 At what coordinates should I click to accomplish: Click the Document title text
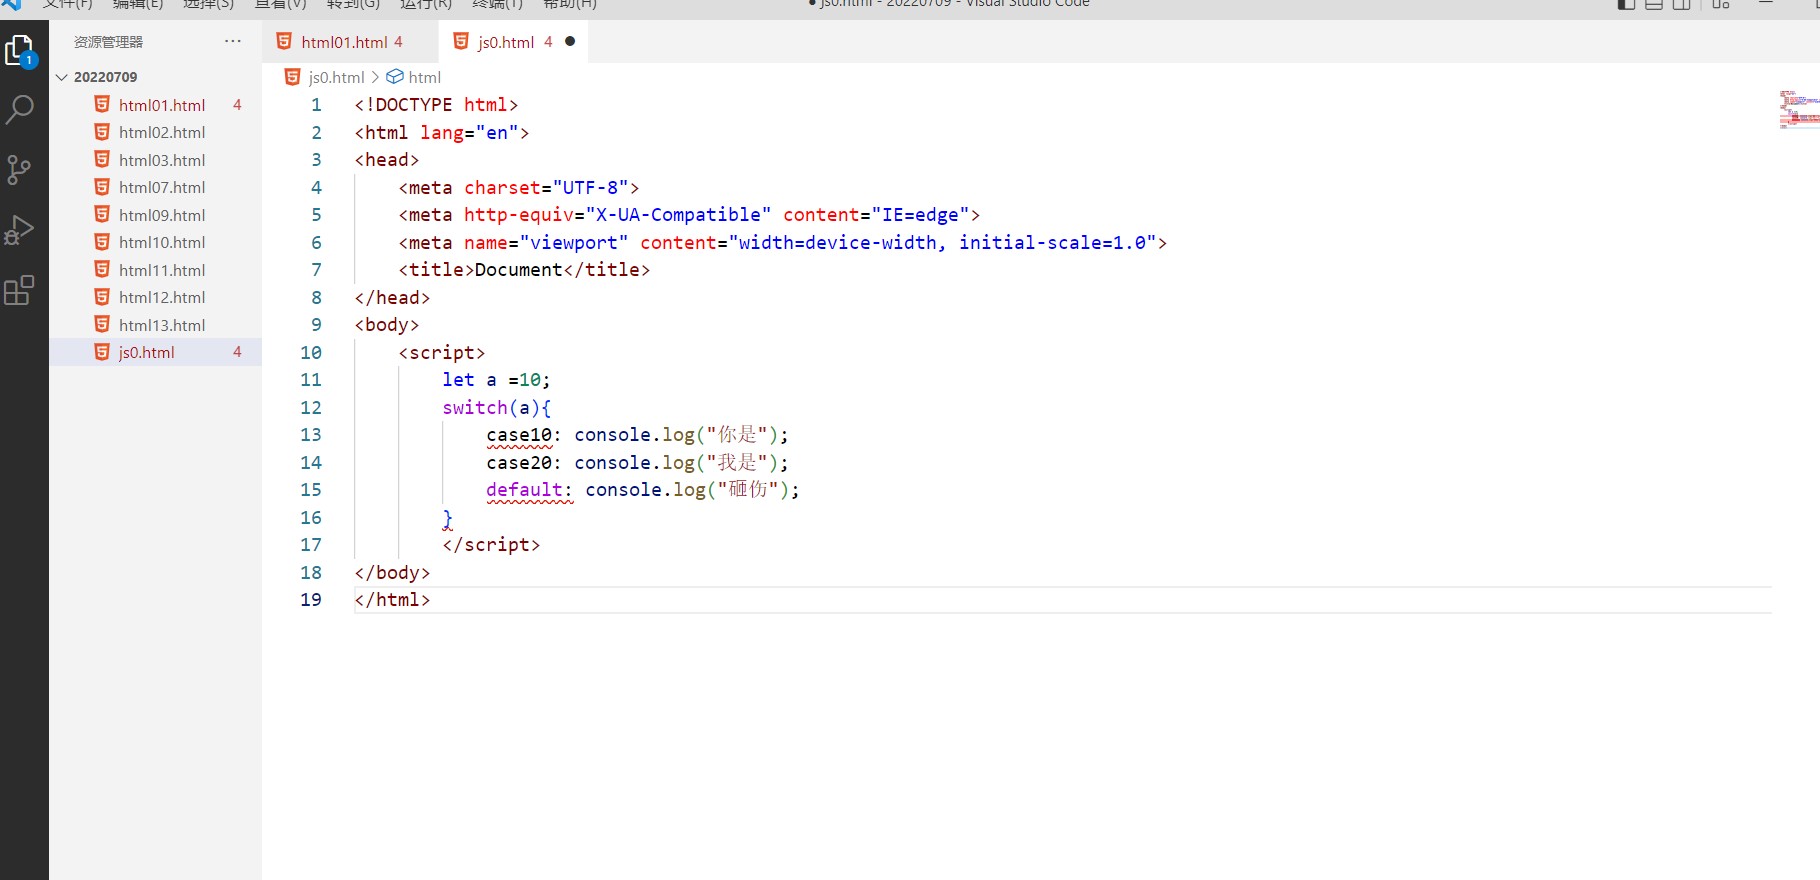[519, 270]
